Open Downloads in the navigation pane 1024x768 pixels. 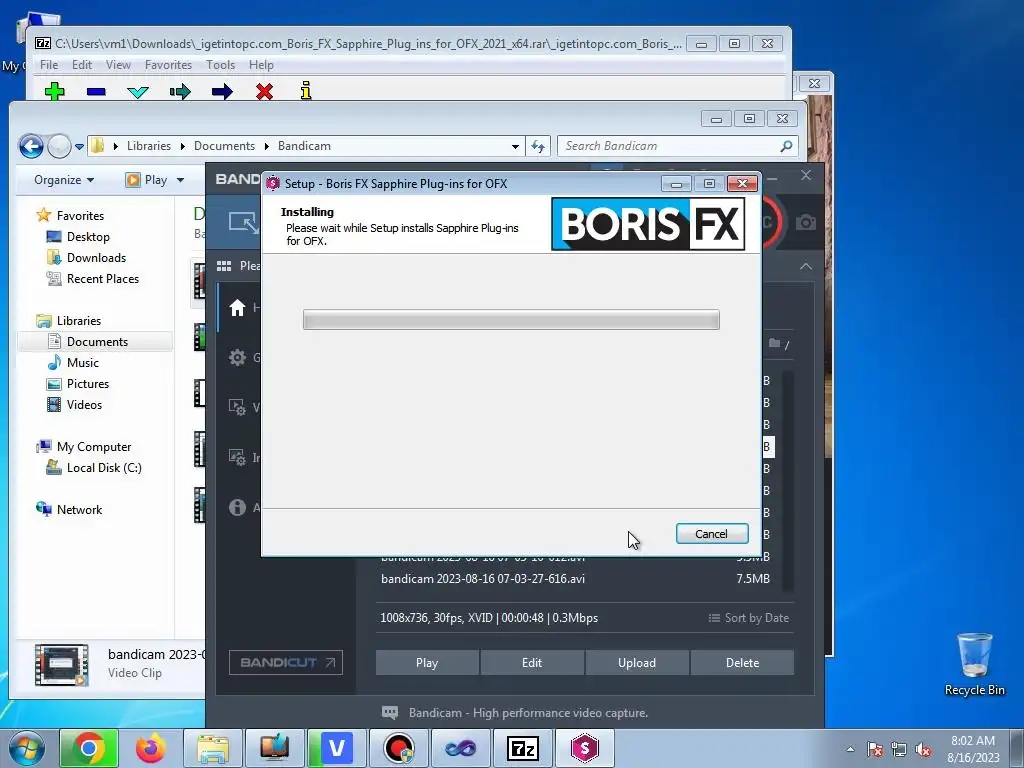(96, 257)
